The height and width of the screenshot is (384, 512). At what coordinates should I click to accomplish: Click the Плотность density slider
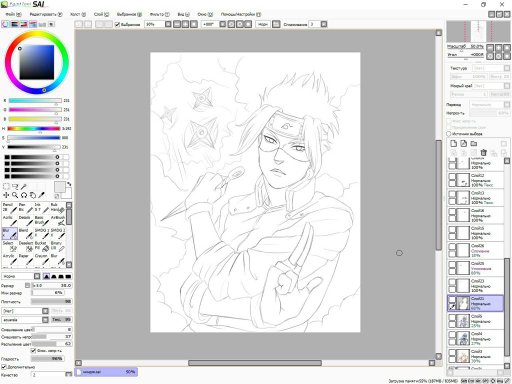[x=51, y=301]
